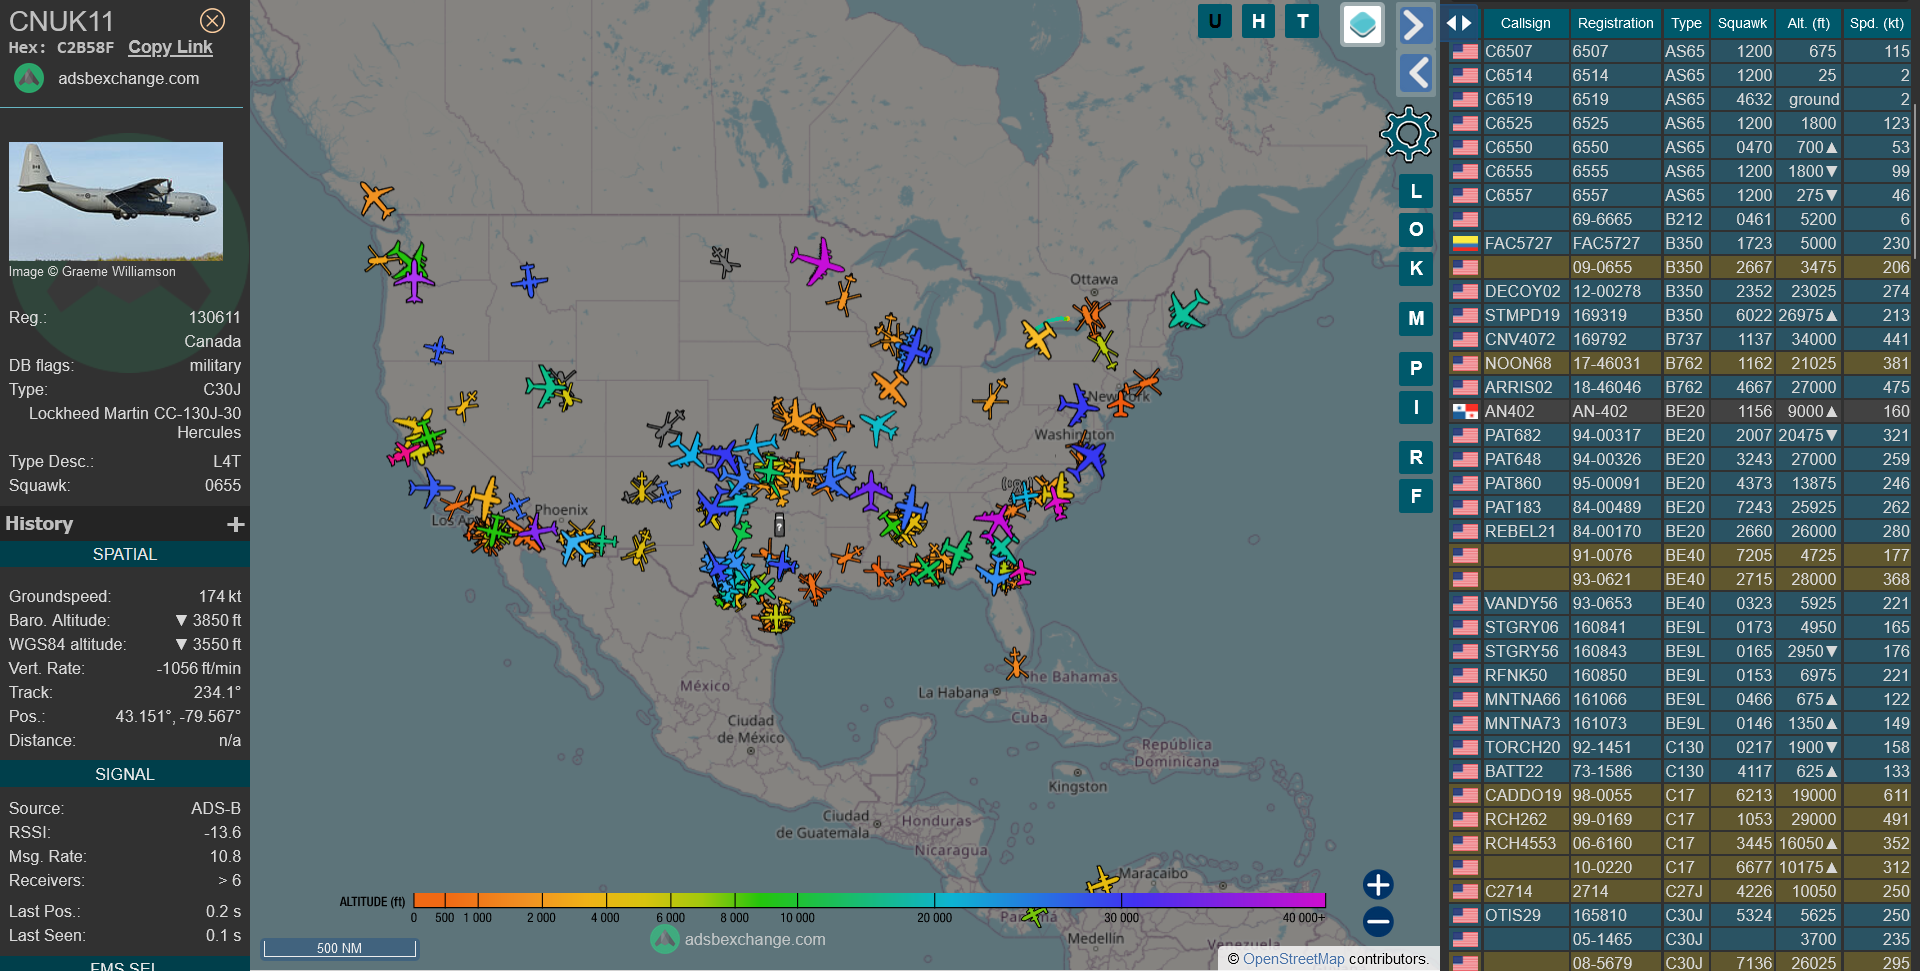Select the orange aircraft icon near Seattle coast
The width and height of the screenshot is (1920, 972).
click(x=376, y=199)
